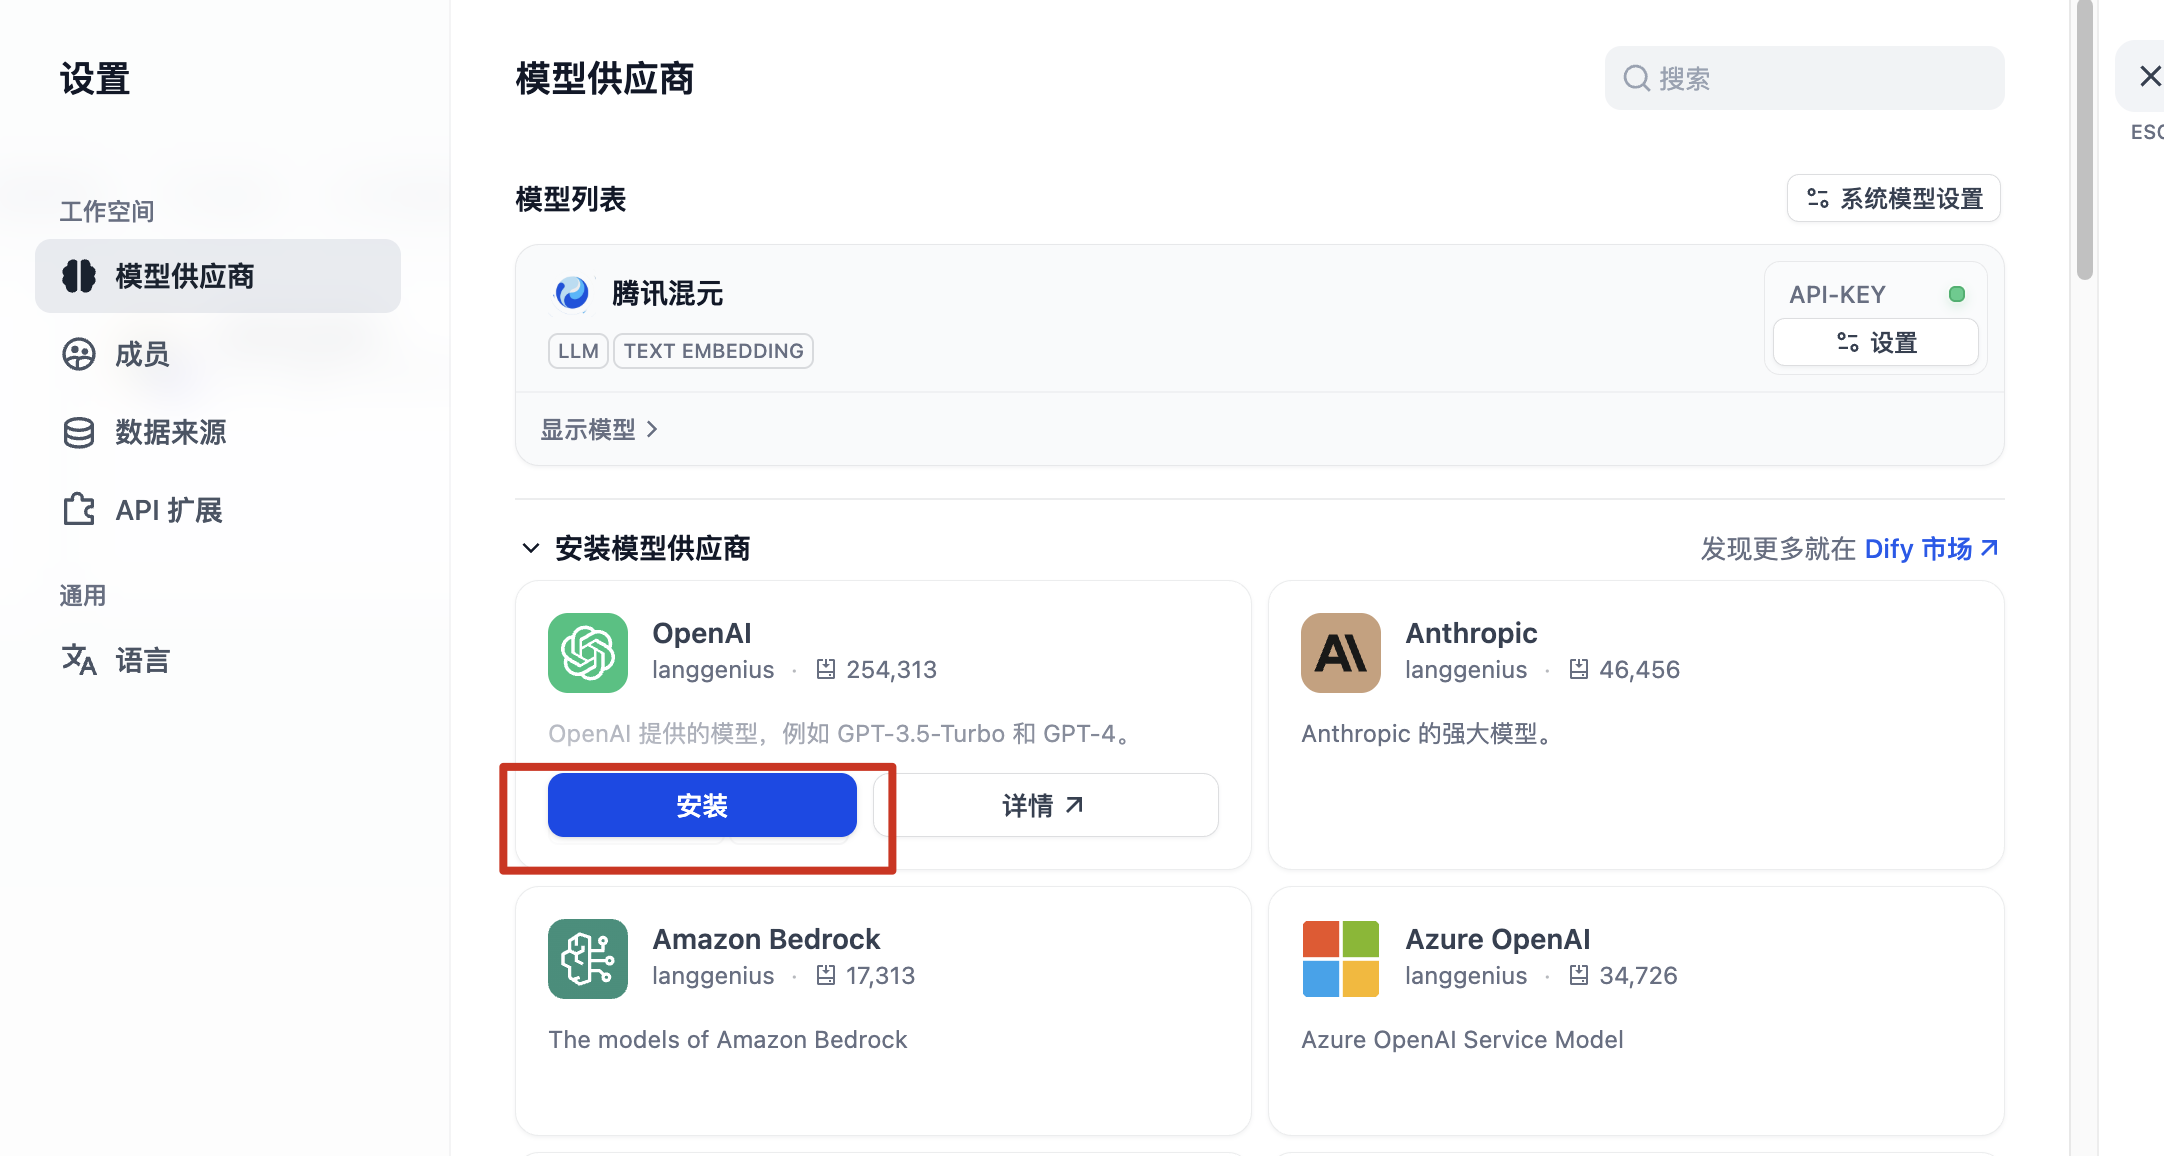Screen dimensions: 2164x1156
Task: Open 系统模型设置 system model settings
Action: pos(1892,198)
